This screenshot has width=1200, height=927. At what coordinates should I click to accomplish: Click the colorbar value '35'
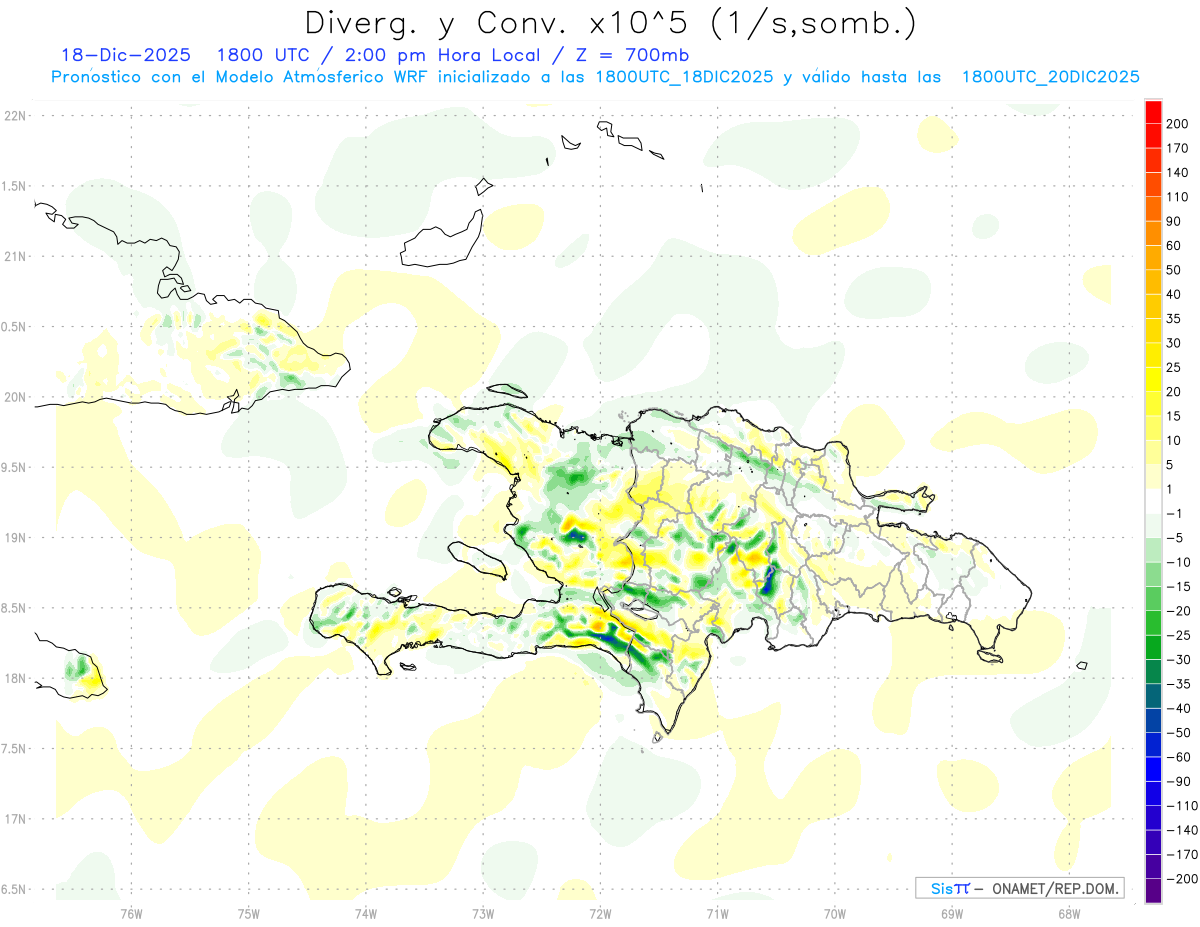(x=1174, y=318)
